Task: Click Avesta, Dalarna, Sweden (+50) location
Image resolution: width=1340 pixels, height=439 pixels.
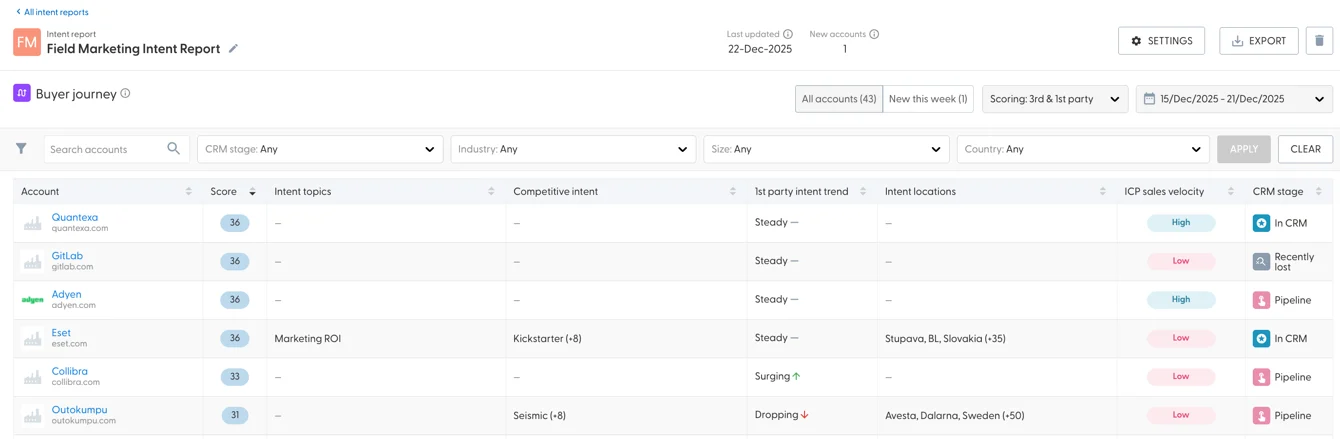Action: 955,416
